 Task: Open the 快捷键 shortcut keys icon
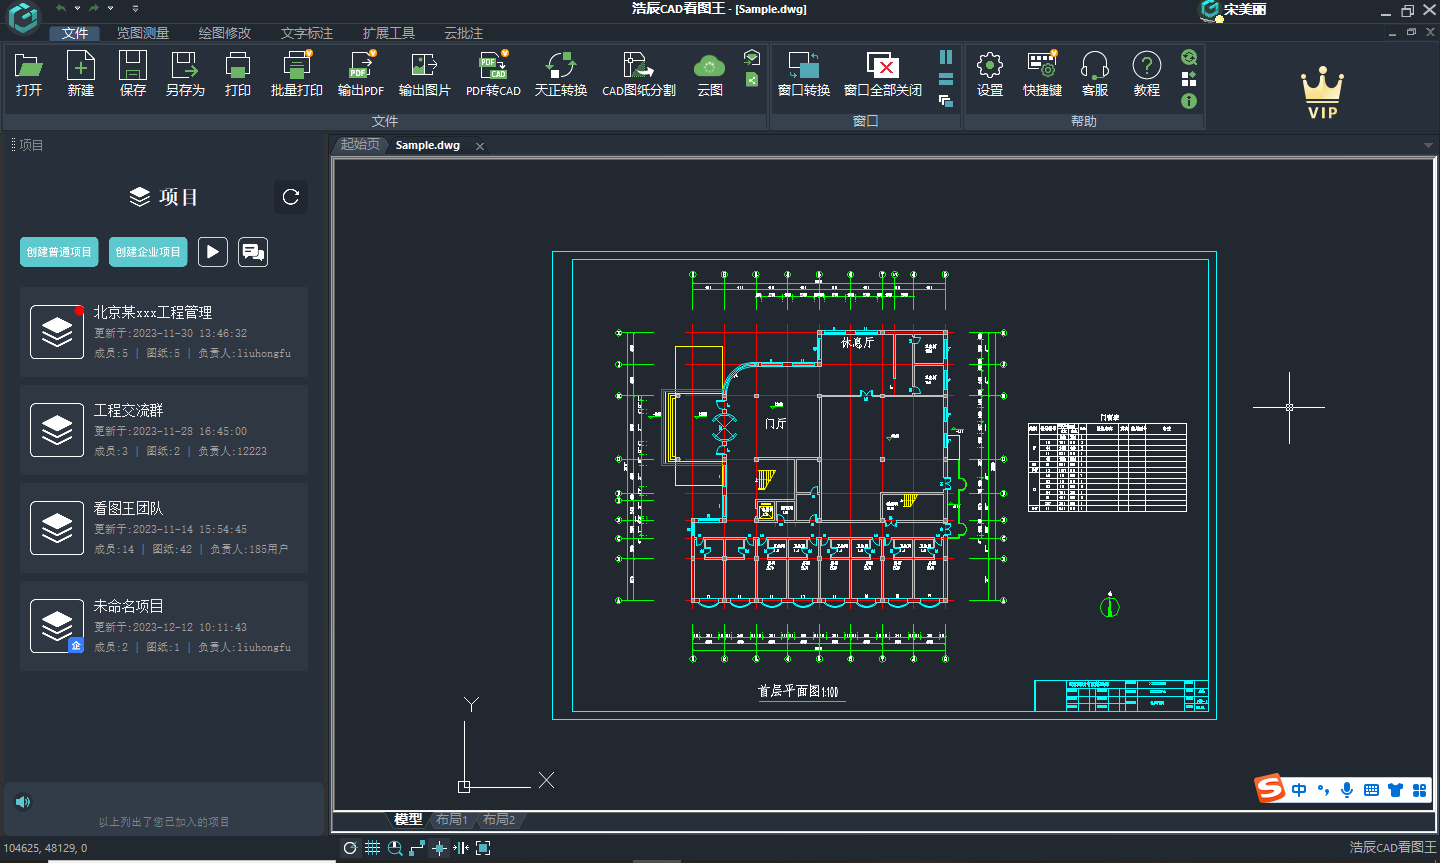coord(1042,74)
